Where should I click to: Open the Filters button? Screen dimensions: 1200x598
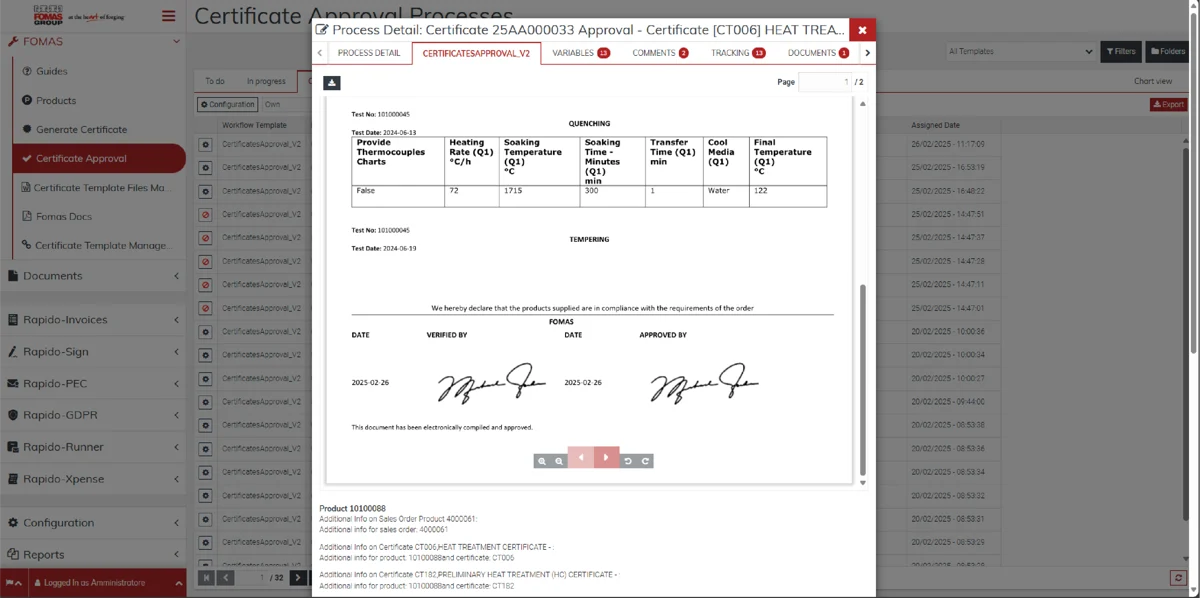coord(1121,51)
